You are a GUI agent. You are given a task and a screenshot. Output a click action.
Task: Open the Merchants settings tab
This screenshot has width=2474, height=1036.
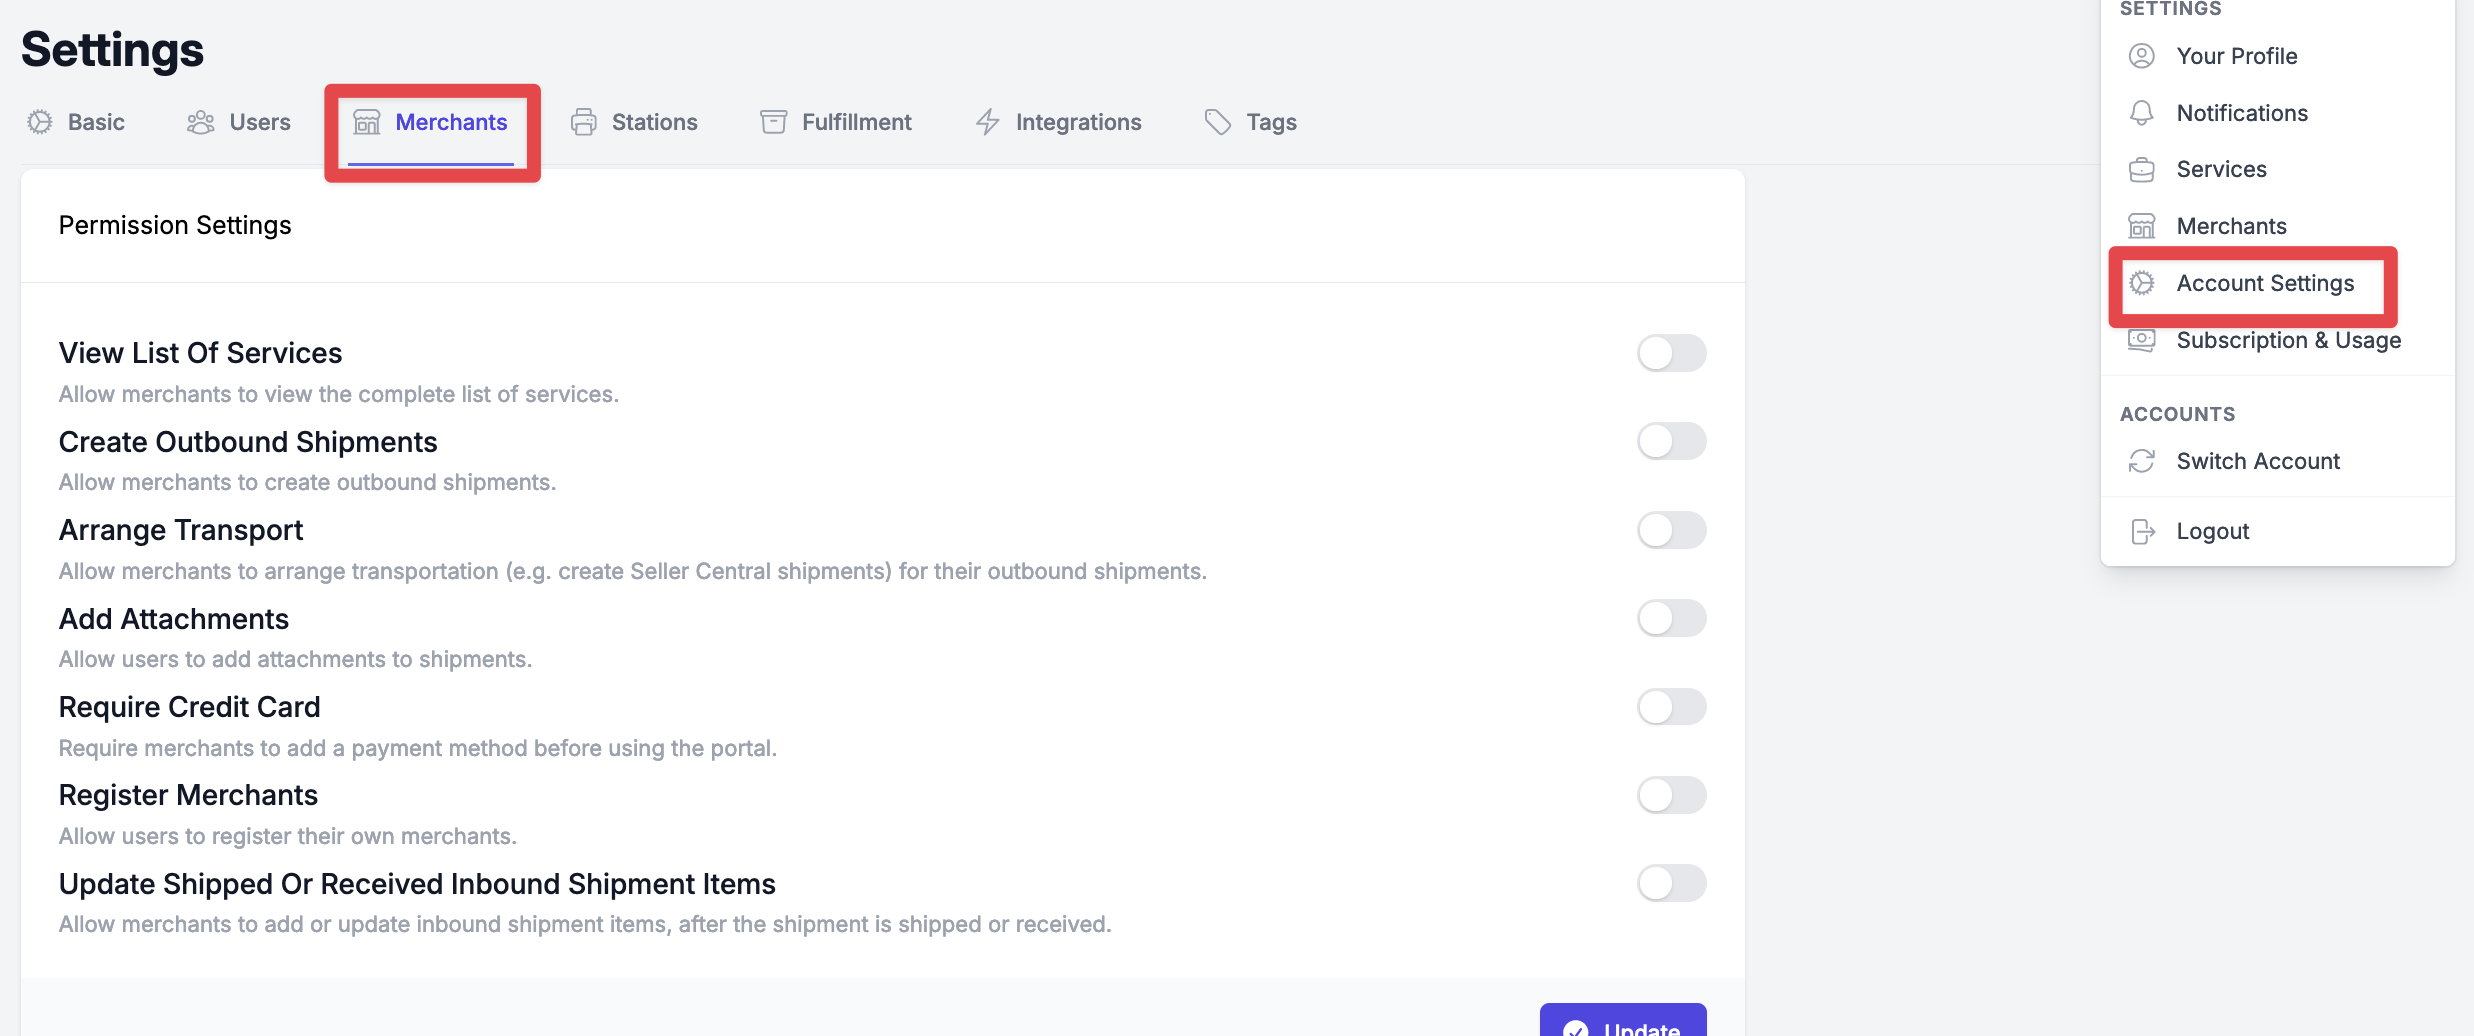click(431, 122)
